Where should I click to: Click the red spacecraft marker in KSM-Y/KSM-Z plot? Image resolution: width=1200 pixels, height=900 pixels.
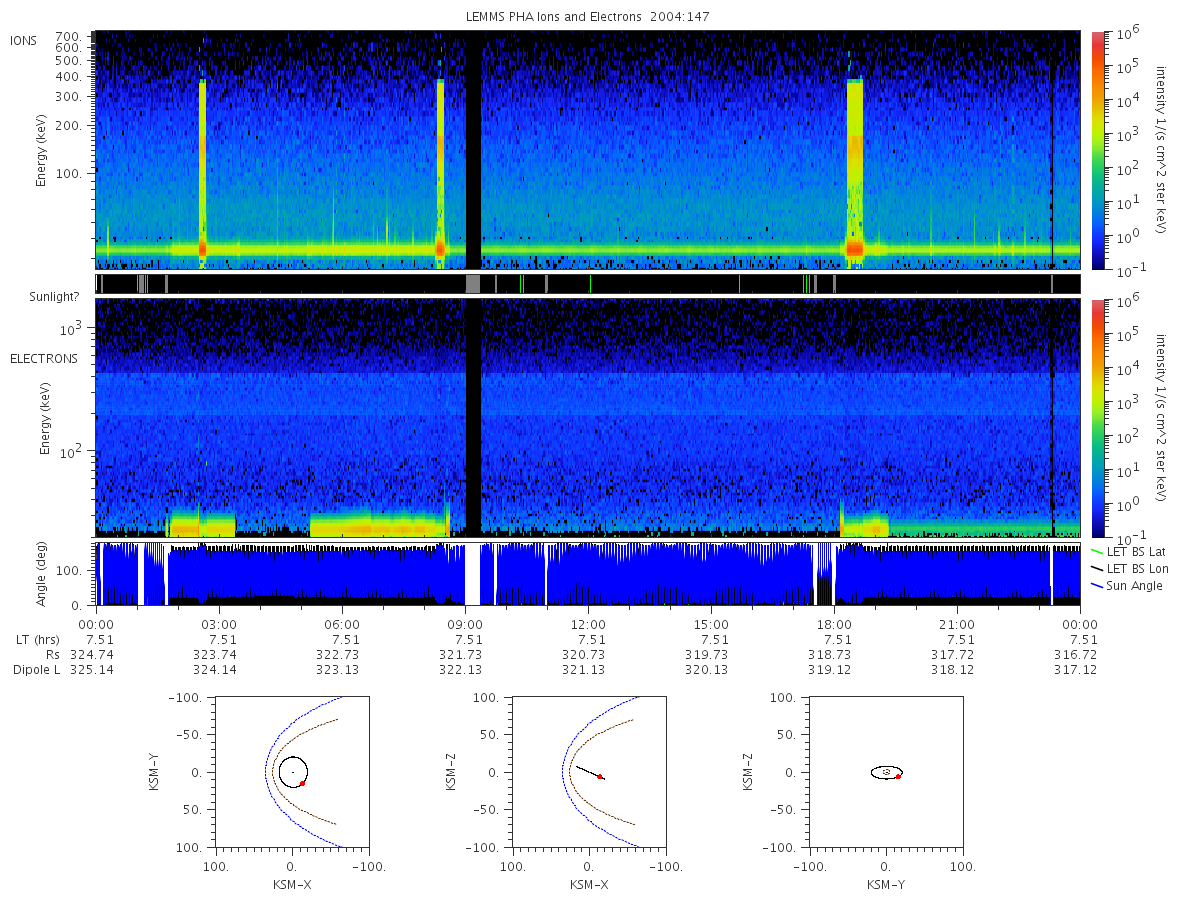[898, 776]
